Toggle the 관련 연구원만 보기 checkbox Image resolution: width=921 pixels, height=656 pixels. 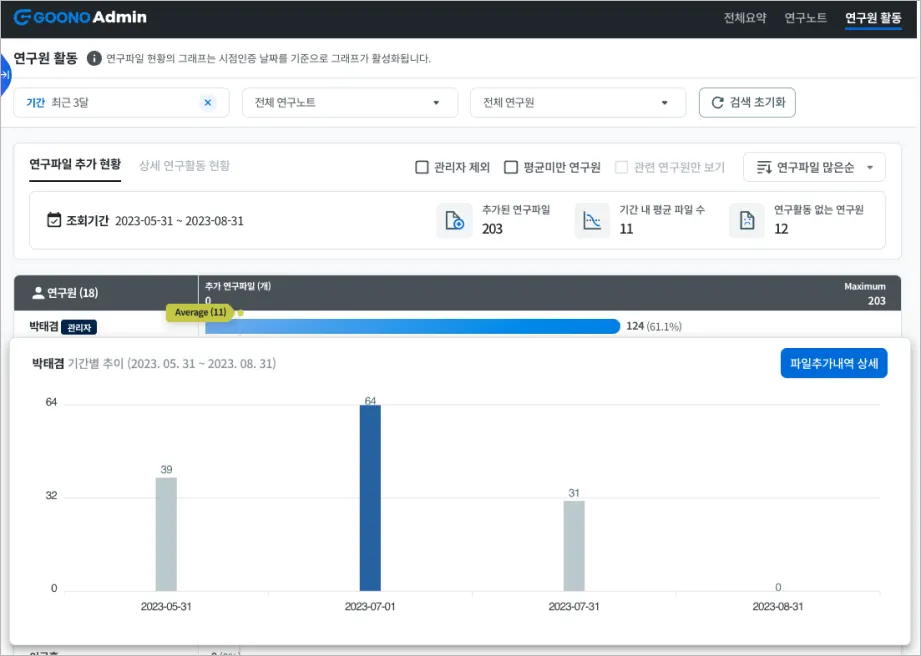[x=621, y=167]
